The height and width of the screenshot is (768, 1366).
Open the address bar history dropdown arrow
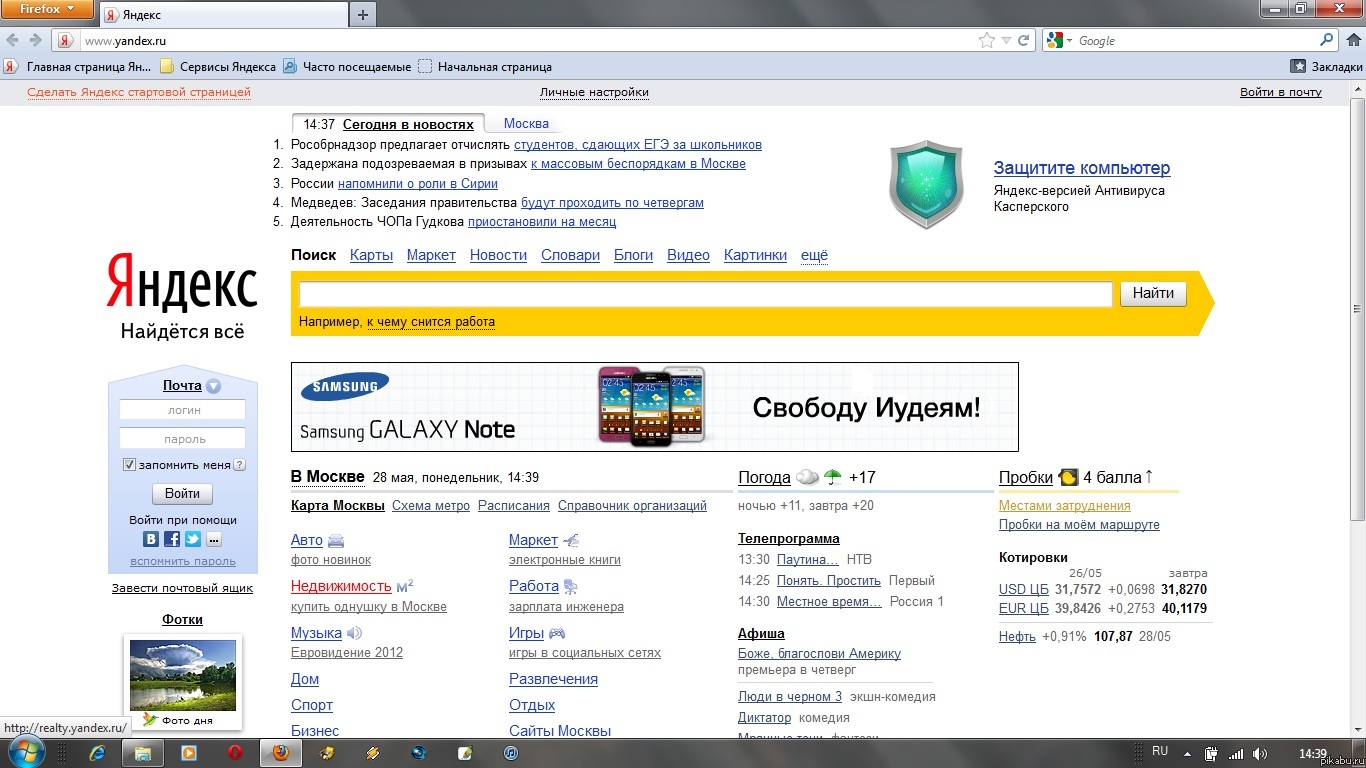tap(1007, 41)
